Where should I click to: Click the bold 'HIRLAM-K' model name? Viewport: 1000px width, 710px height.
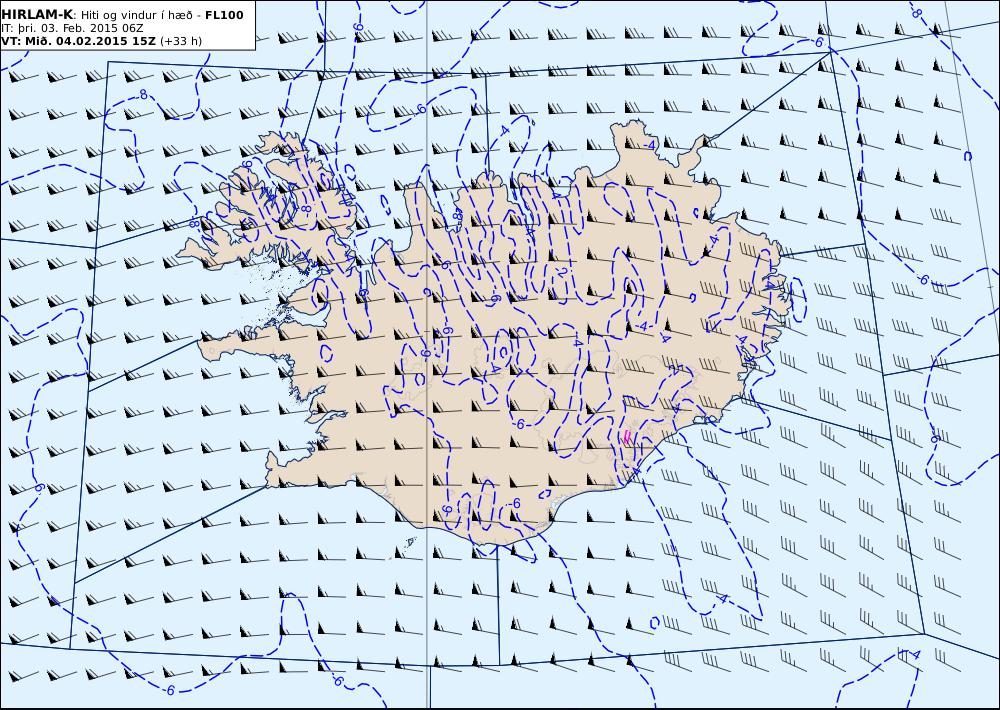[38, 15]
